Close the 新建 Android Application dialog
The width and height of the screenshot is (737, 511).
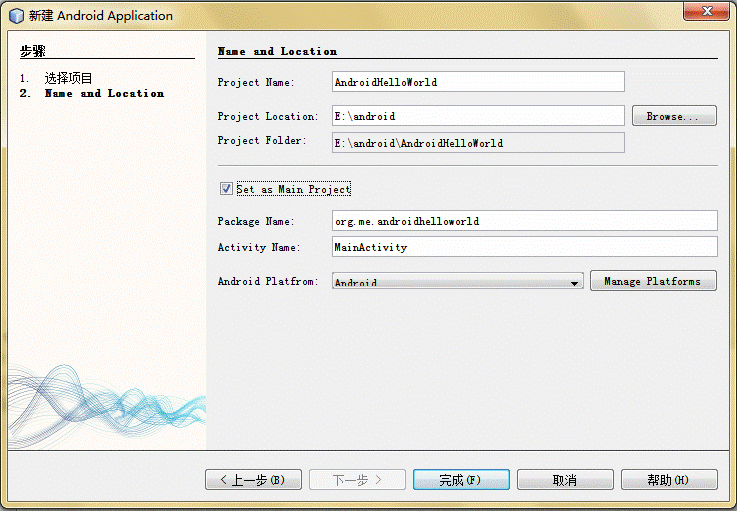(x=706, y=11)
